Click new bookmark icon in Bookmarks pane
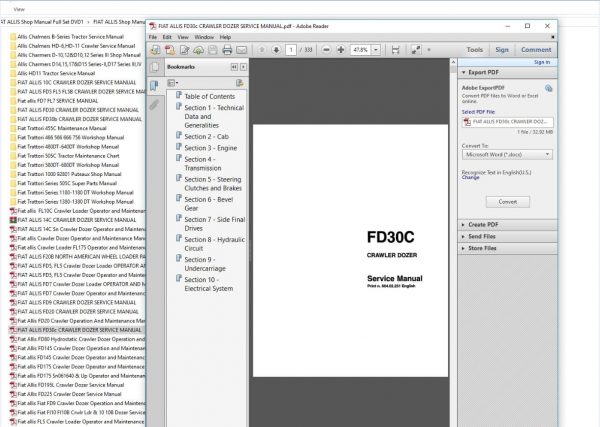This screenshot has width=600, height=427. pyautogui.click(x=240, y=83)
